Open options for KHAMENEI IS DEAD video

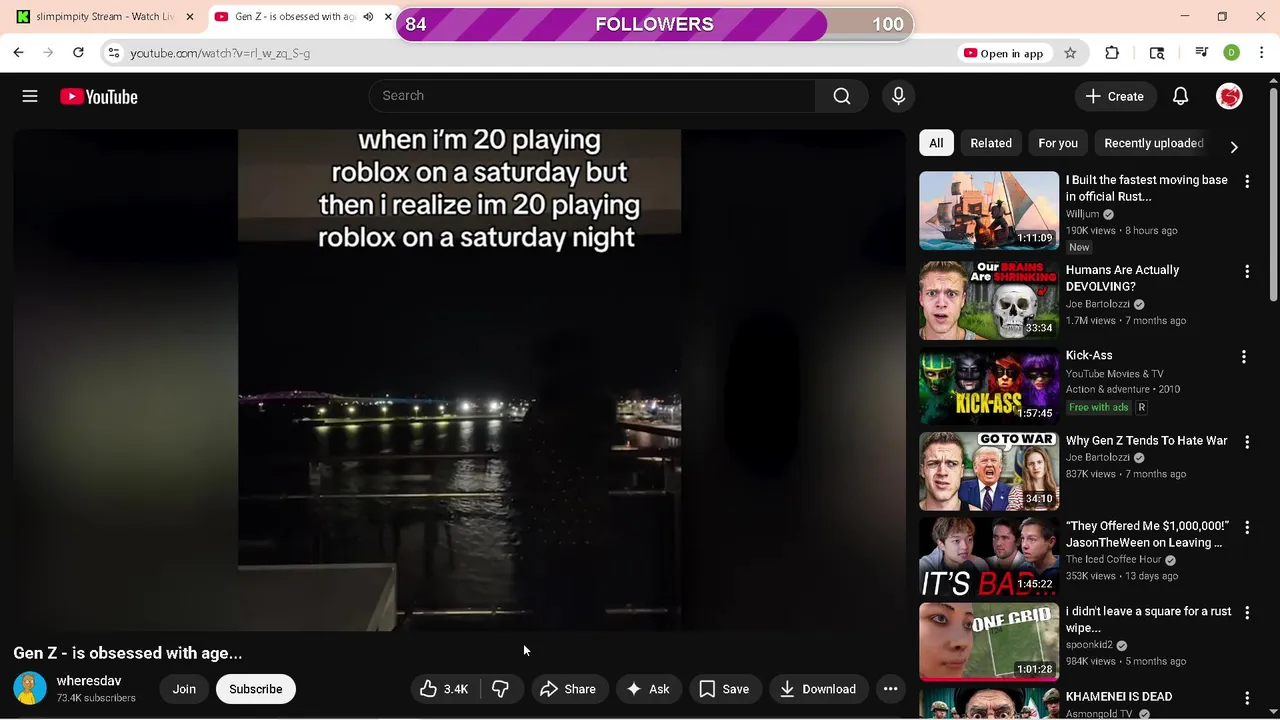[x=1247, y=698]
